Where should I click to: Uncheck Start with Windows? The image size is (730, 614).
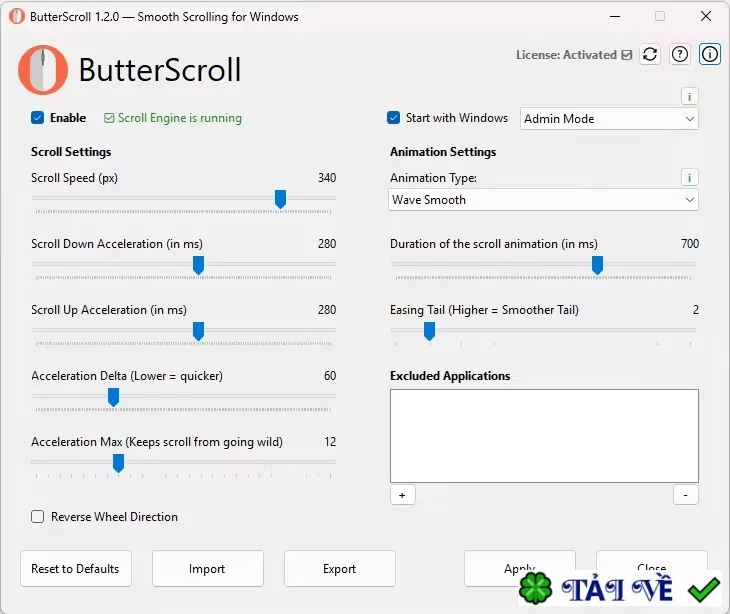pos(393,118)
